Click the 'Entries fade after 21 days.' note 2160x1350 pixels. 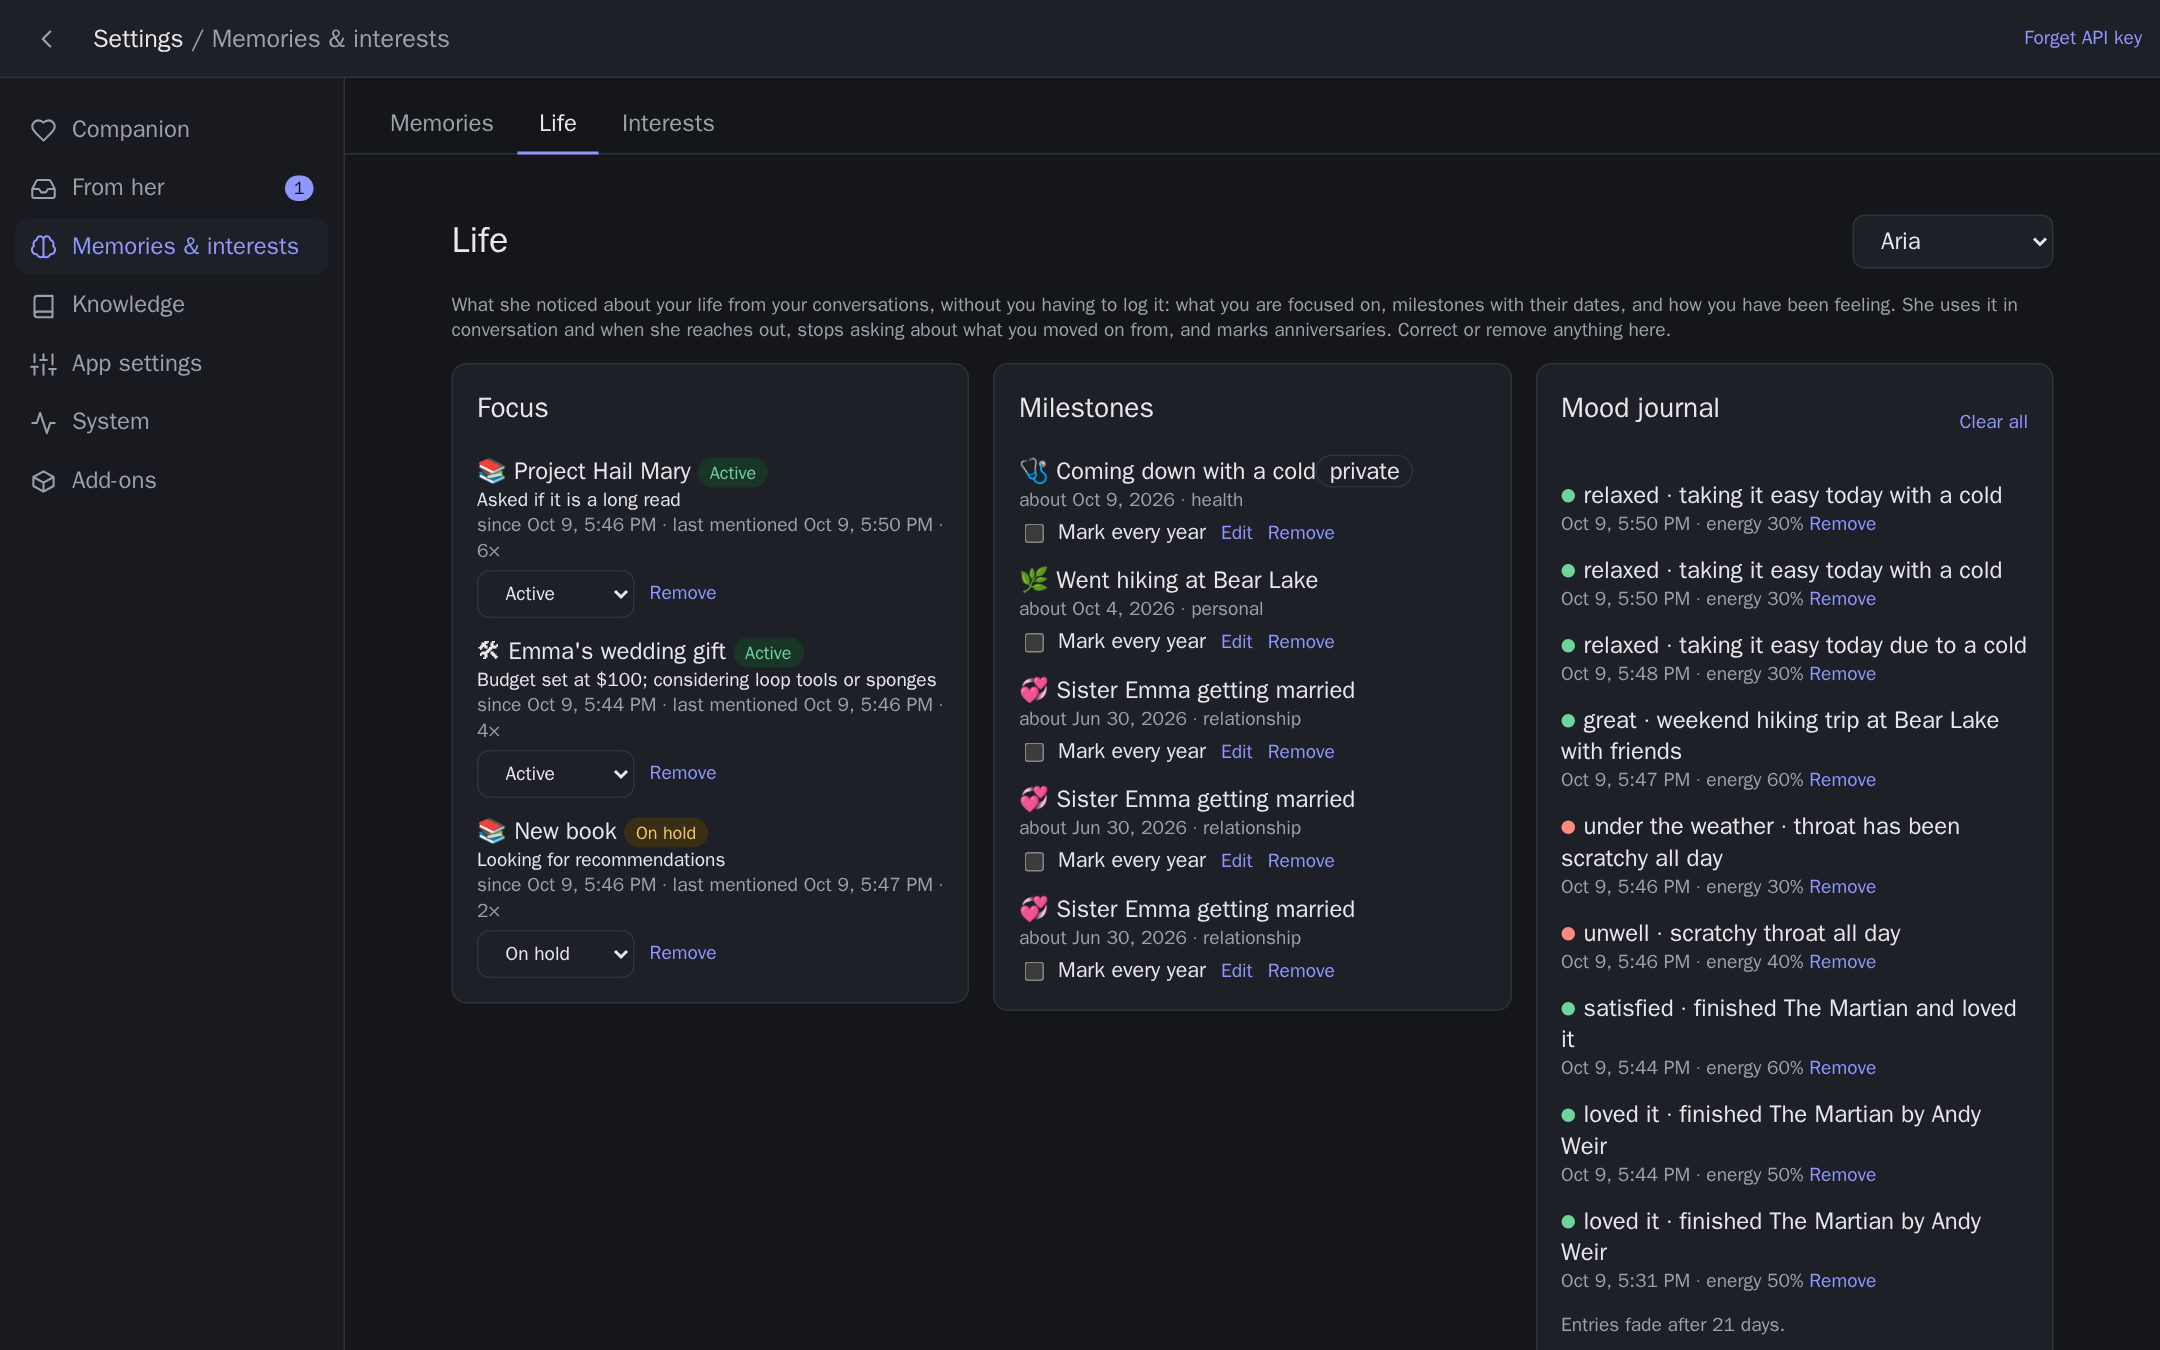[1672, 1325]
